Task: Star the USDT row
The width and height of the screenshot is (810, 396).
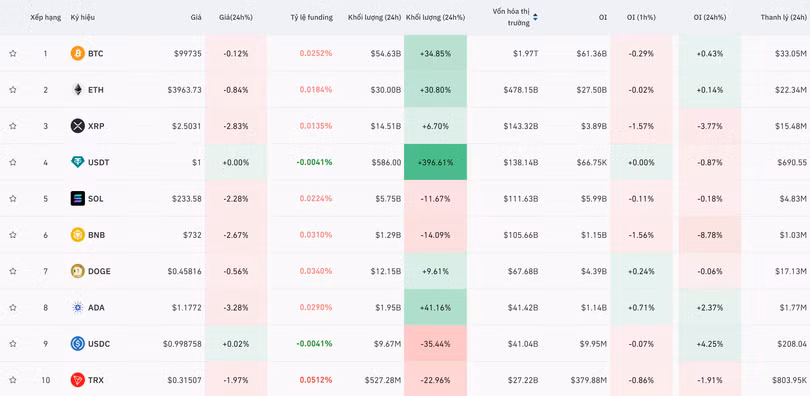Action: [13, 162]
